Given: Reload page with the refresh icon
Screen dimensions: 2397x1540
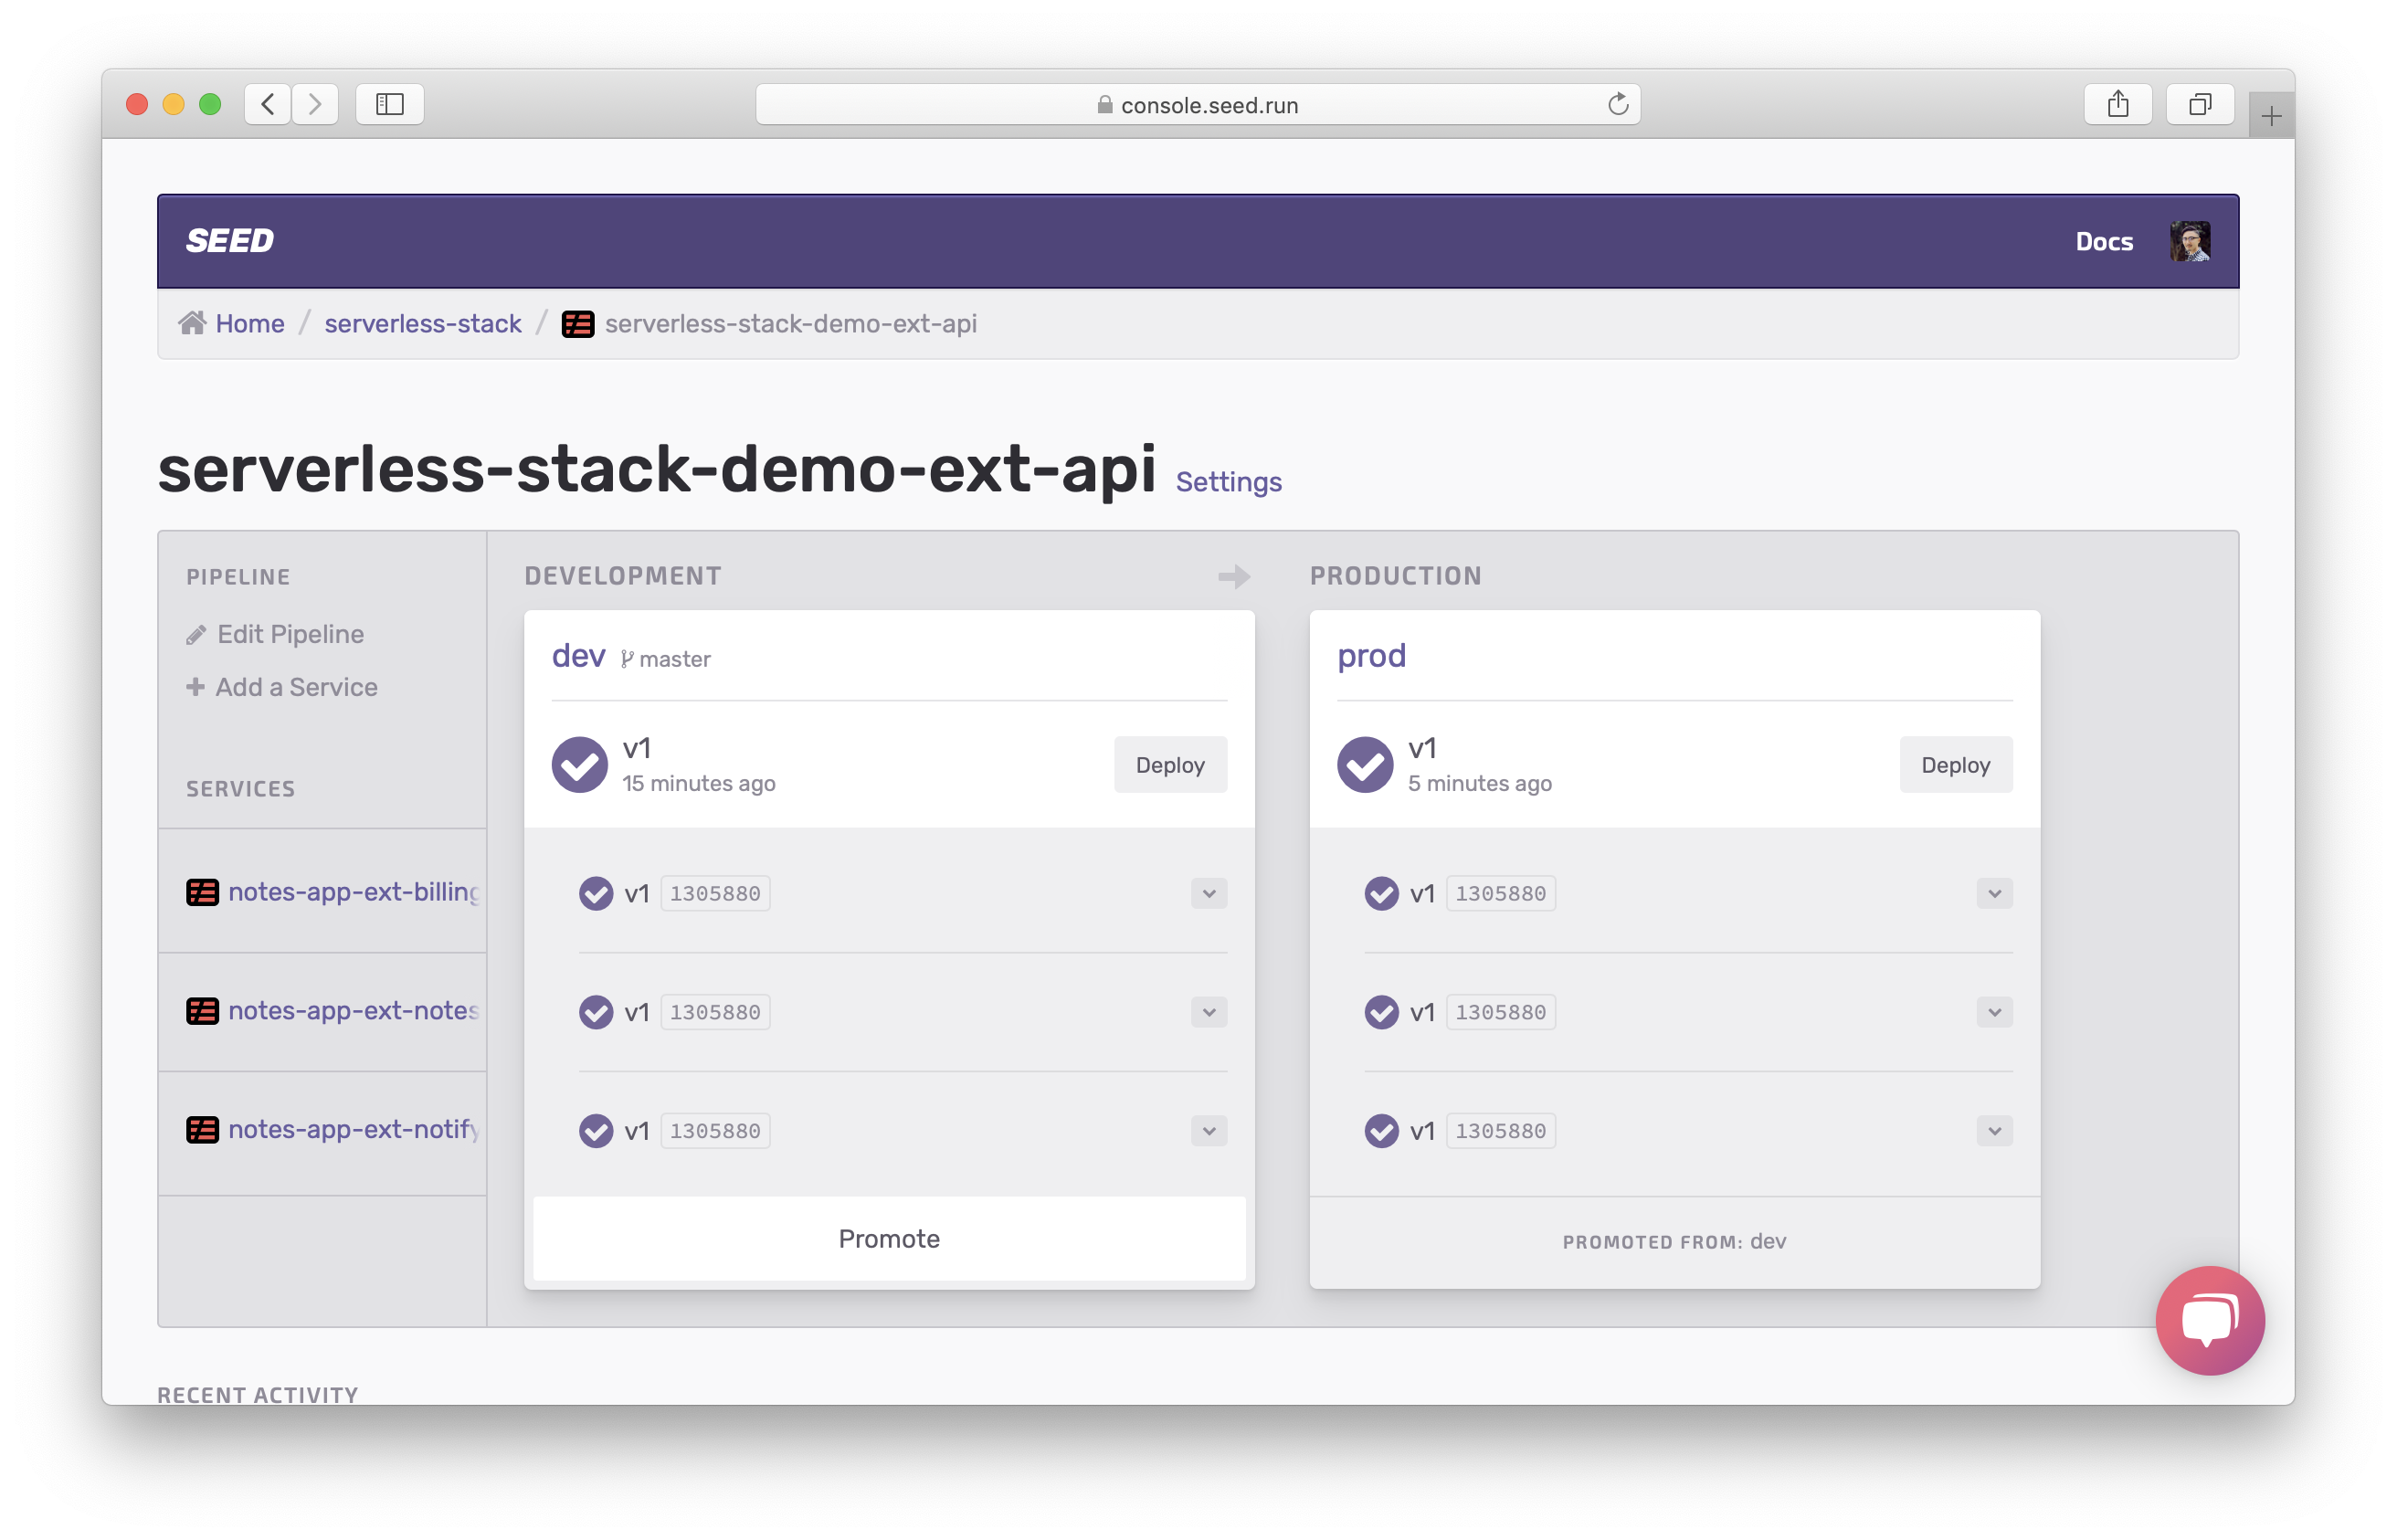Looking at the screenshot, I should pyautogui.click(x=1617, y=104).
